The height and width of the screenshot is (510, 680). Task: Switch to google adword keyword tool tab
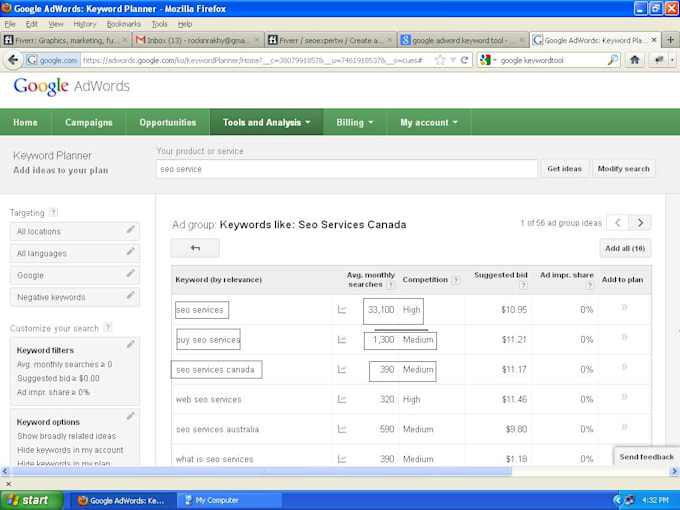[x=462, y=40]
